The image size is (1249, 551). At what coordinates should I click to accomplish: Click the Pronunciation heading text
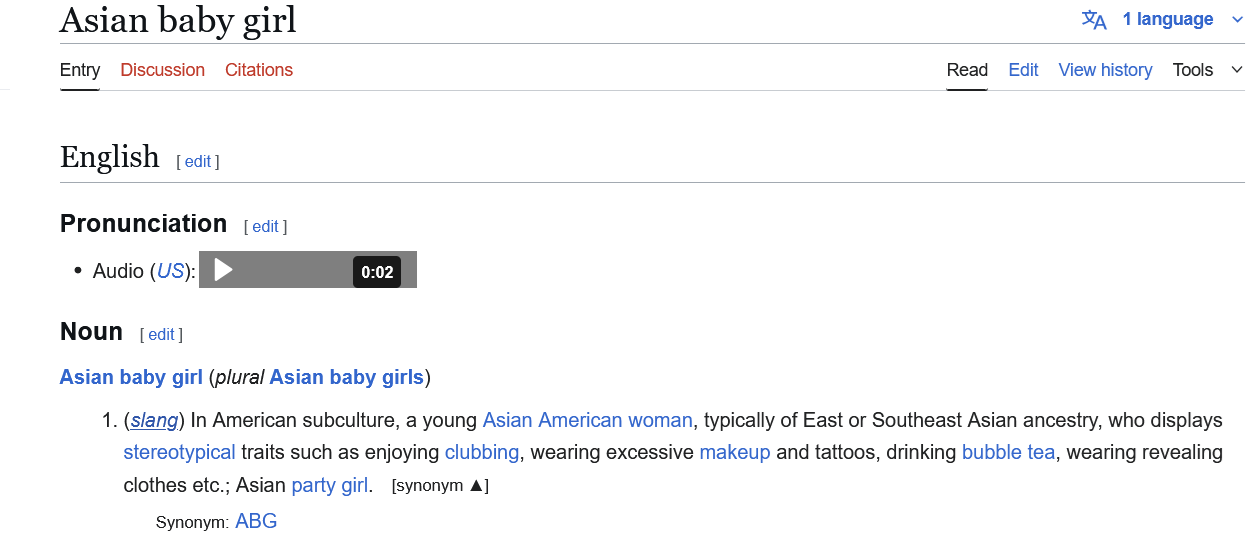[144, 223]
